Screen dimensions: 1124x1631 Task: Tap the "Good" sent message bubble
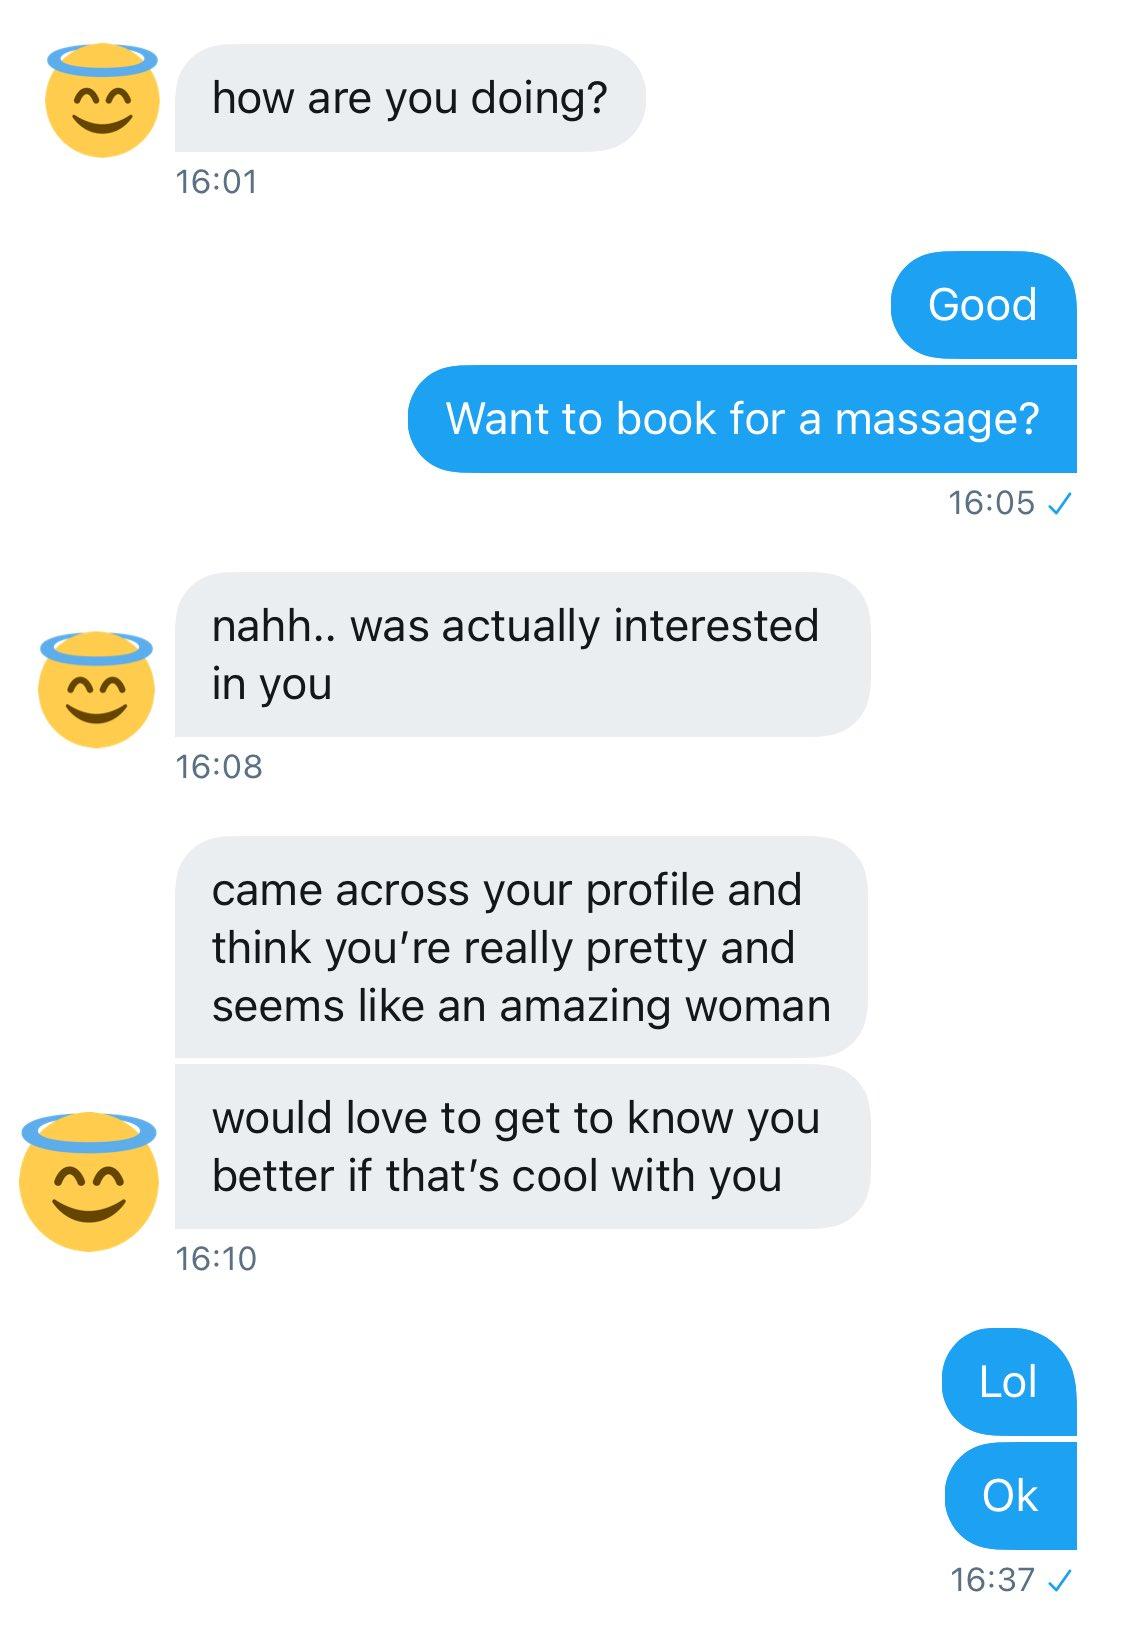982,305
